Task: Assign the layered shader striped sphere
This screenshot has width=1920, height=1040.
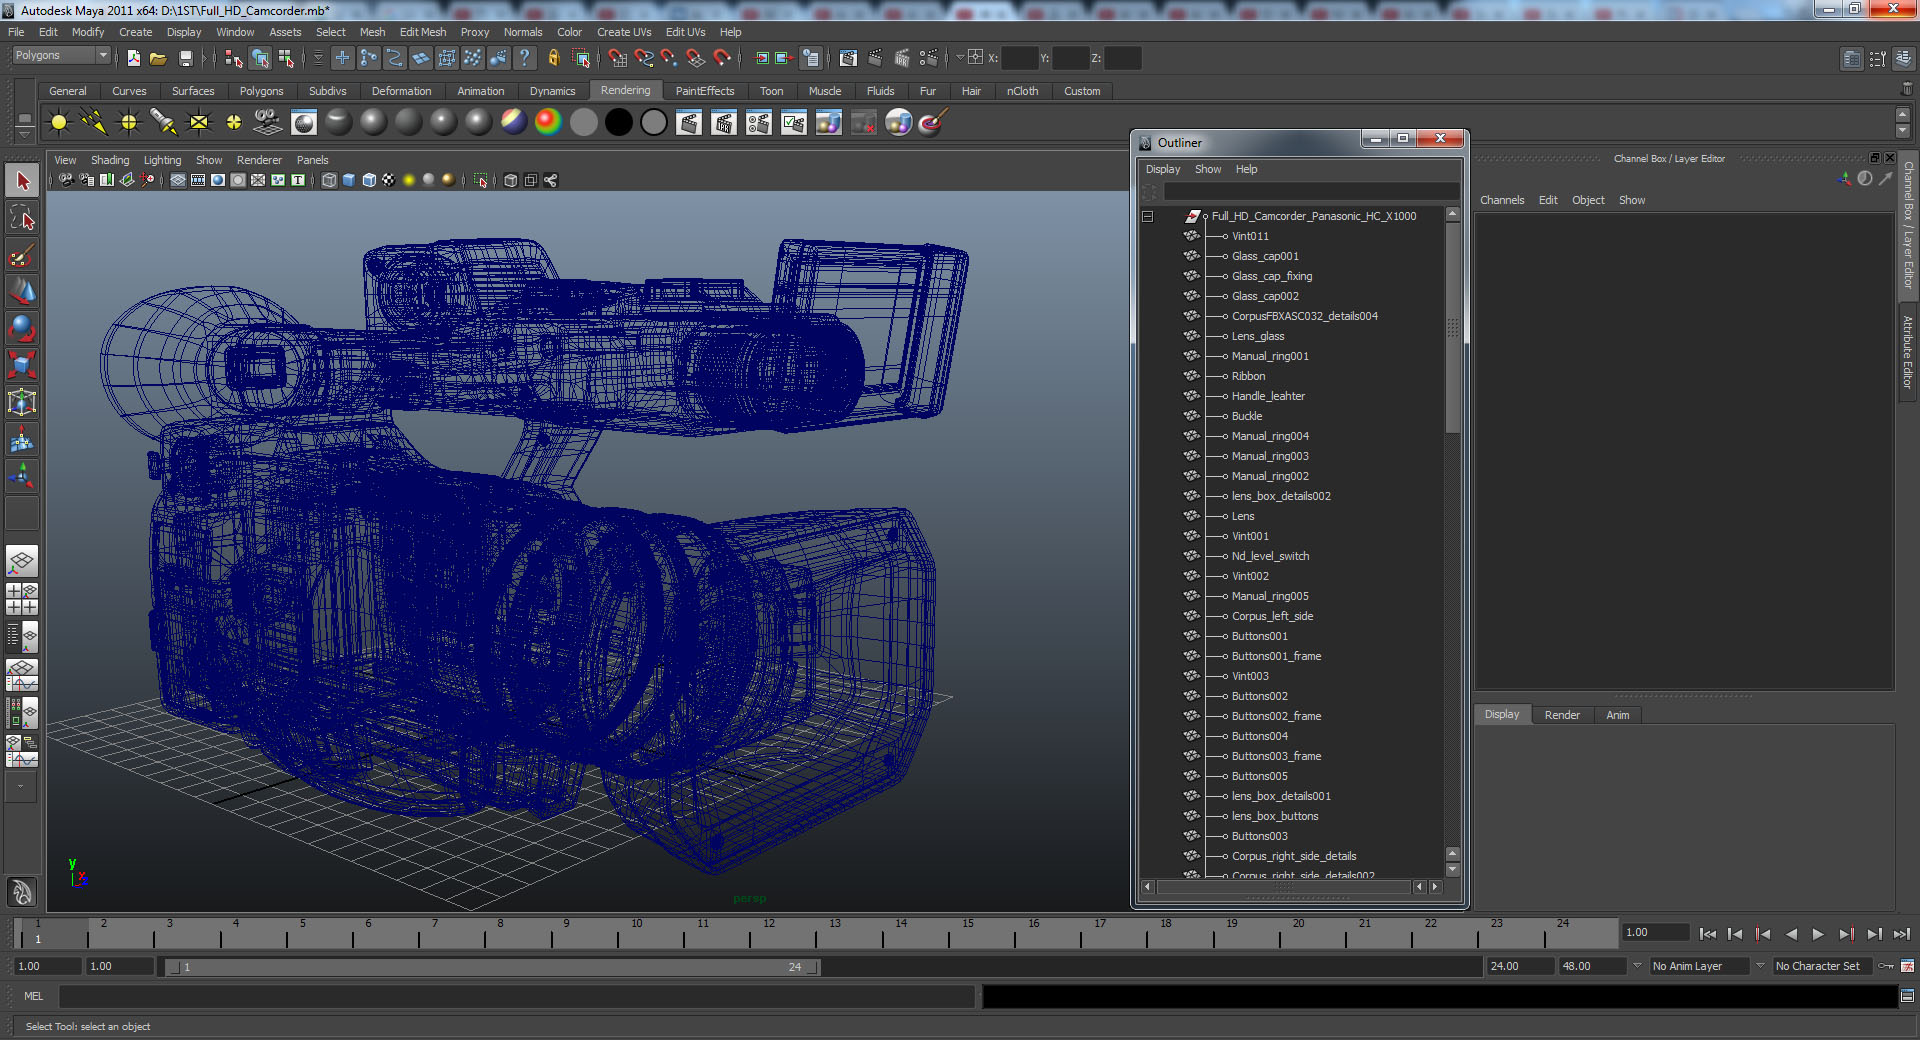Action: 513,122
